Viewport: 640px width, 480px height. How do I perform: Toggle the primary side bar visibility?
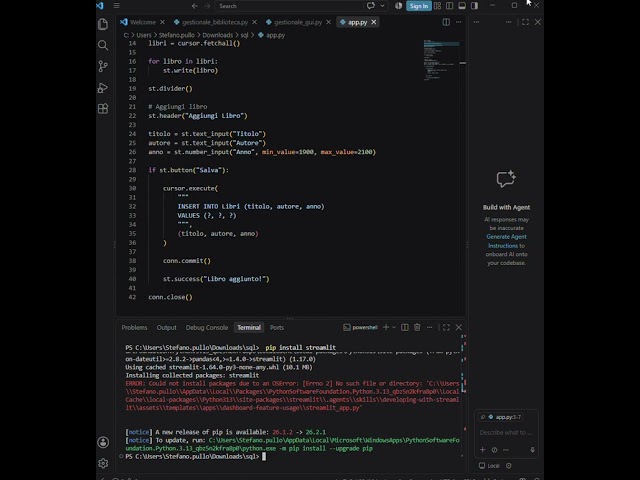coord(449,6)
